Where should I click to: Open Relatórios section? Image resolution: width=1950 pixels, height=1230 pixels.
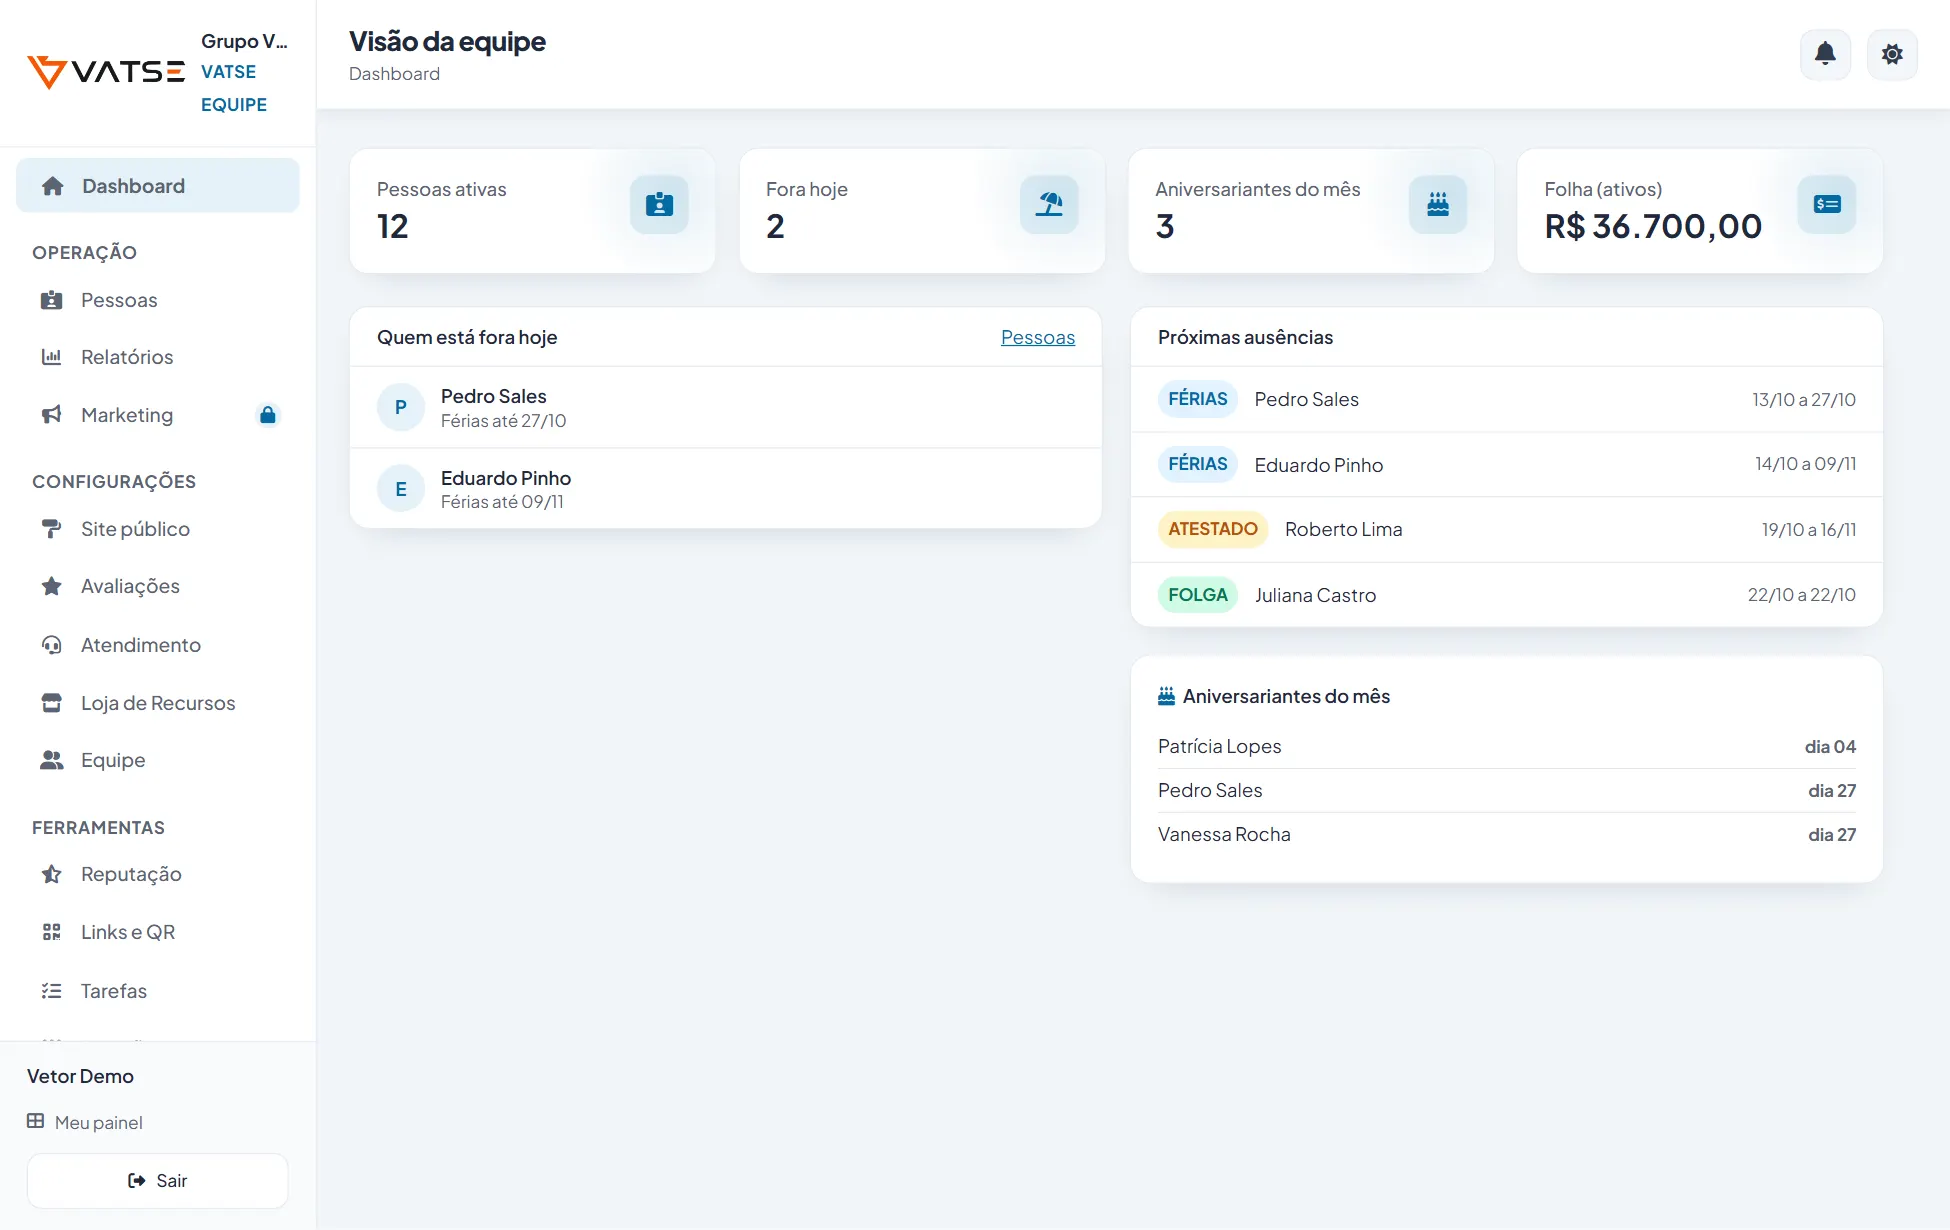click(158, 357)
